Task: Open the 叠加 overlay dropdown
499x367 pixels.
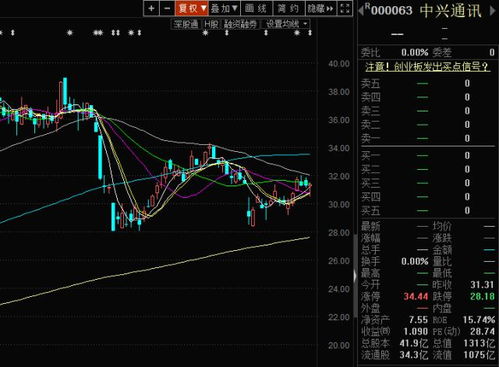Action: pos(224,8)
